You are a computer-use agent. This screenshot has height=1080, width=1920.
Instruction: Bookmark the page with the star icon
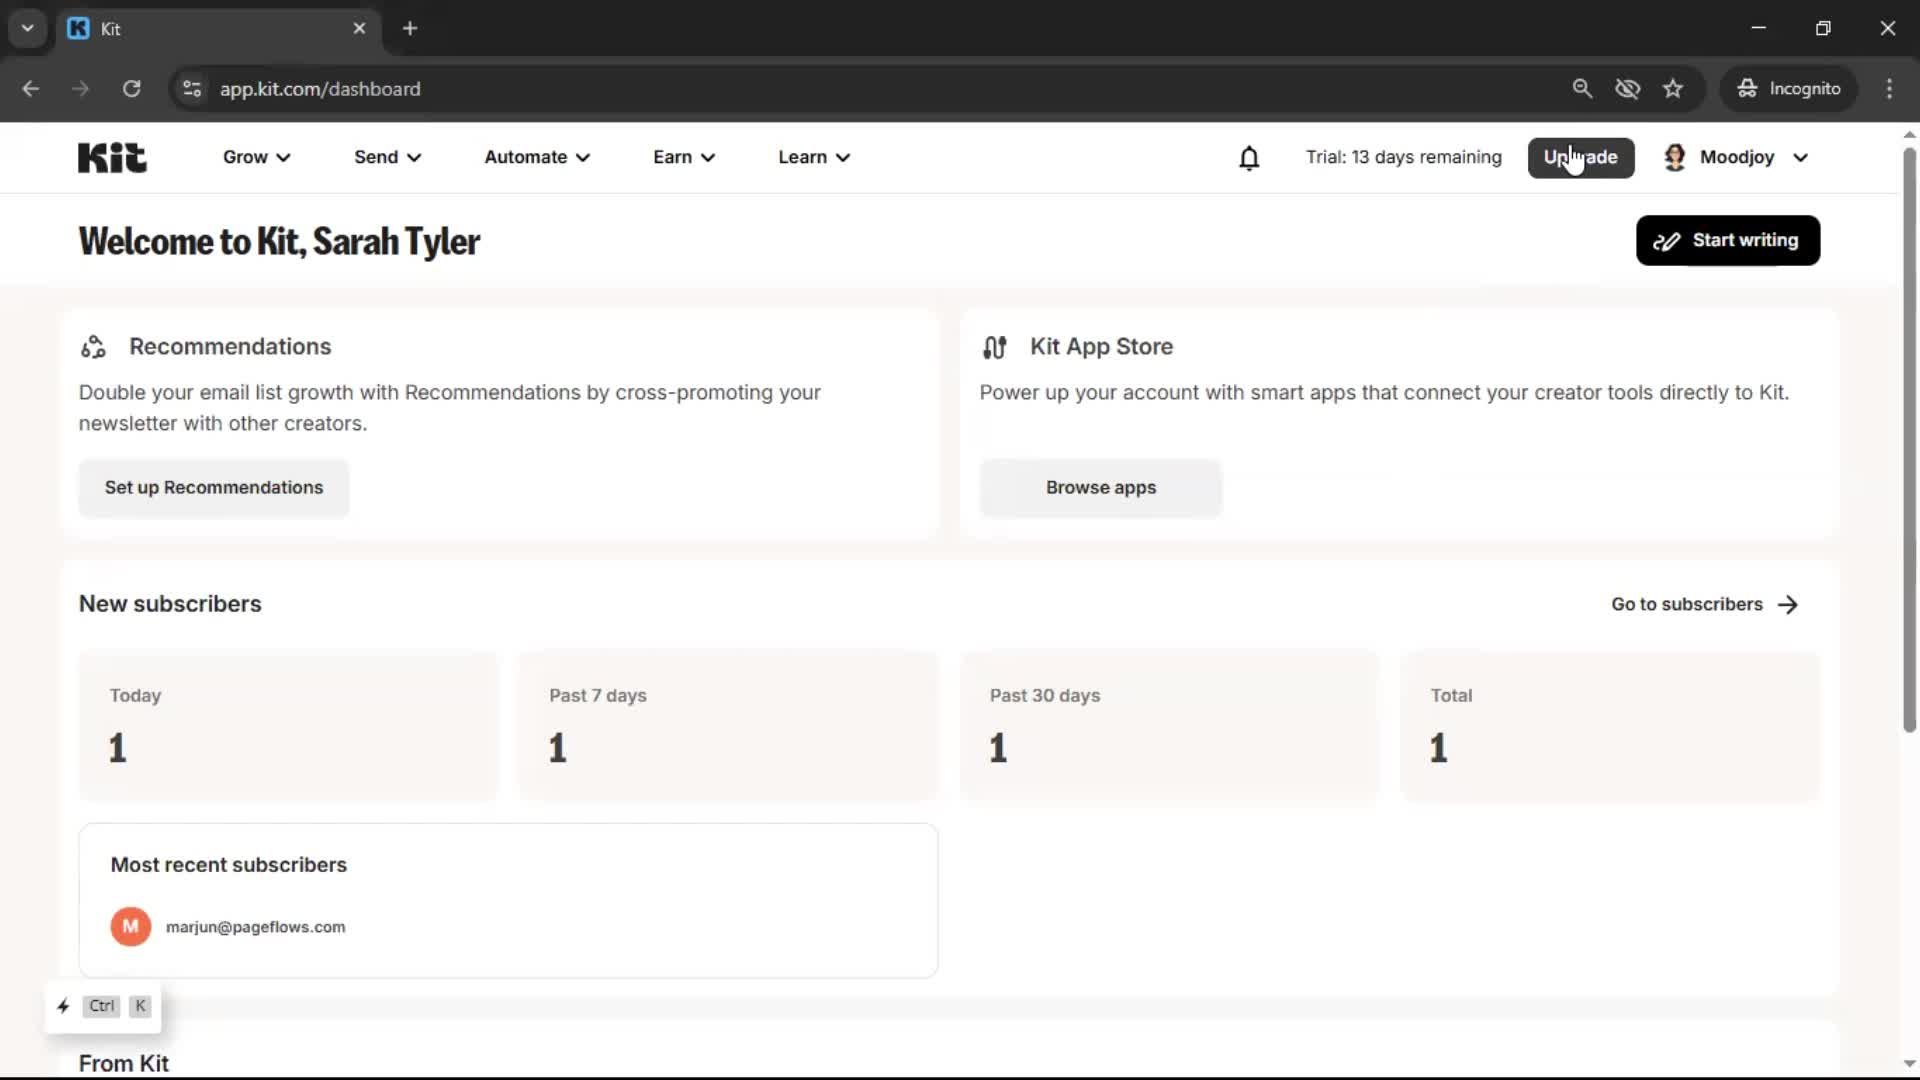[1673, 88]
